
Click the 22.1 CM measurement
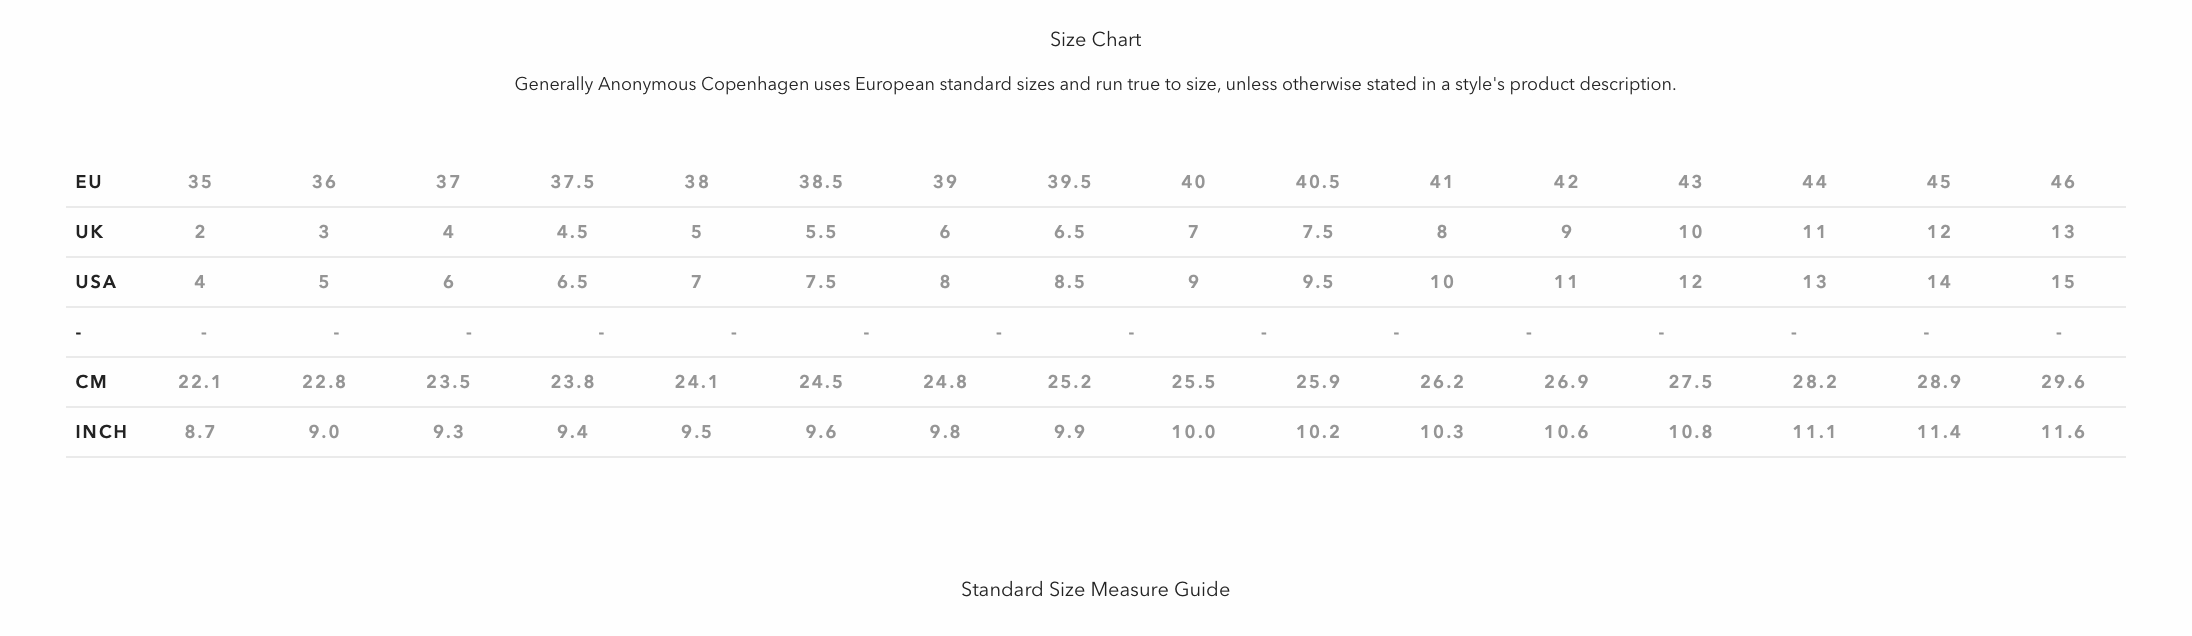(x=200, y=382)
